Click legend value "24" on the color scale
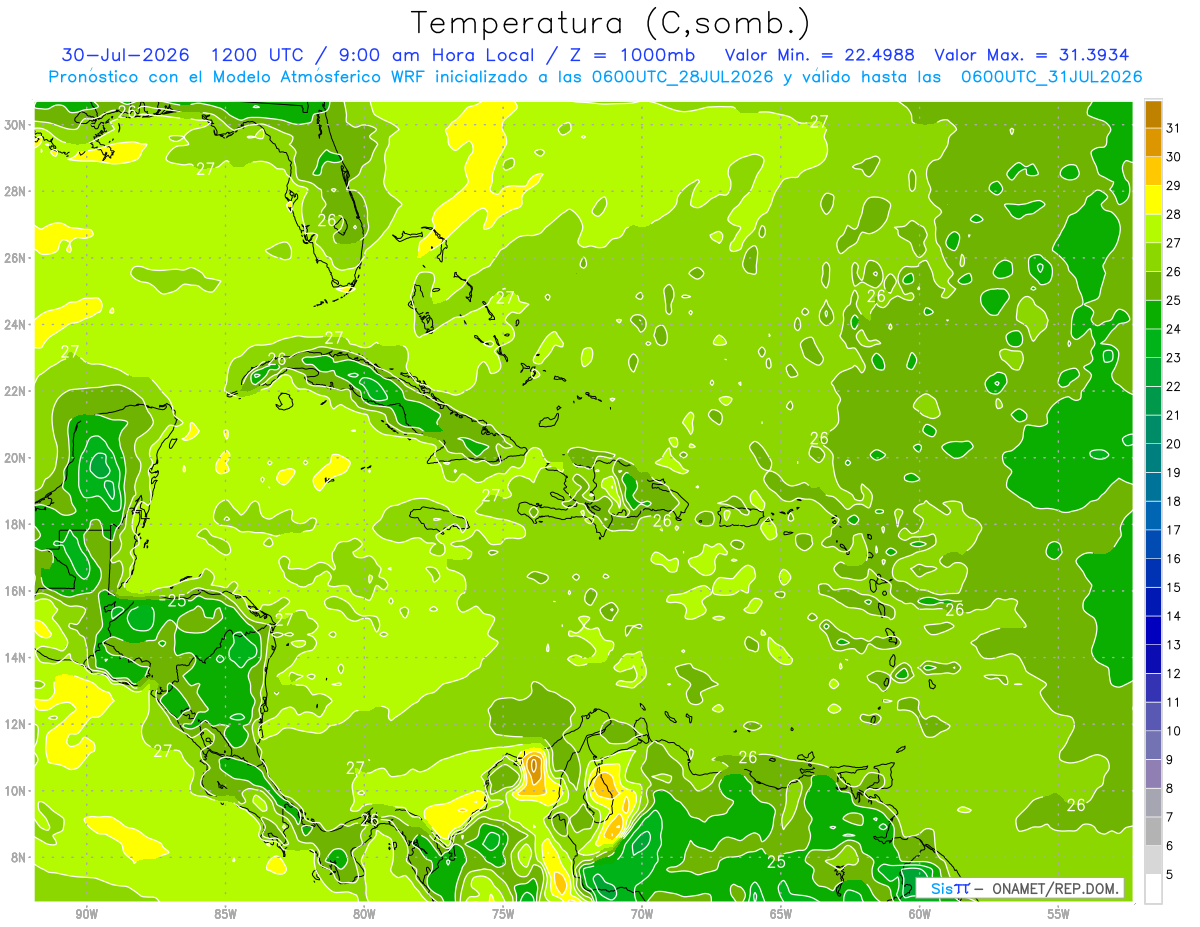1200x927 pixels. pyautogui.click(x=1173, y=329)
